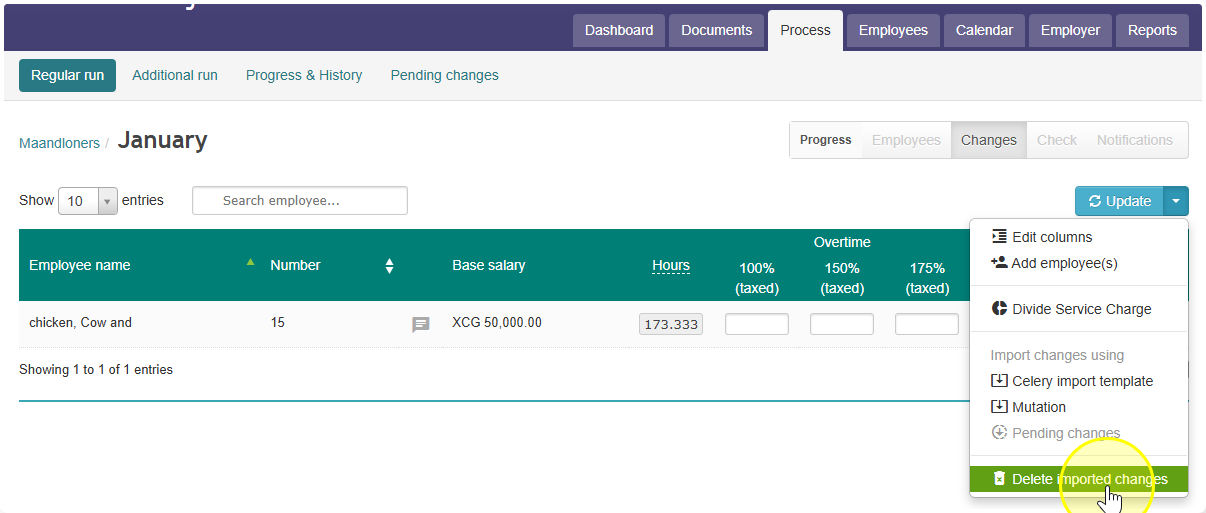Open the Additional run link
The width and height of the screenshot is (1206, 513).
click(175, 75)
